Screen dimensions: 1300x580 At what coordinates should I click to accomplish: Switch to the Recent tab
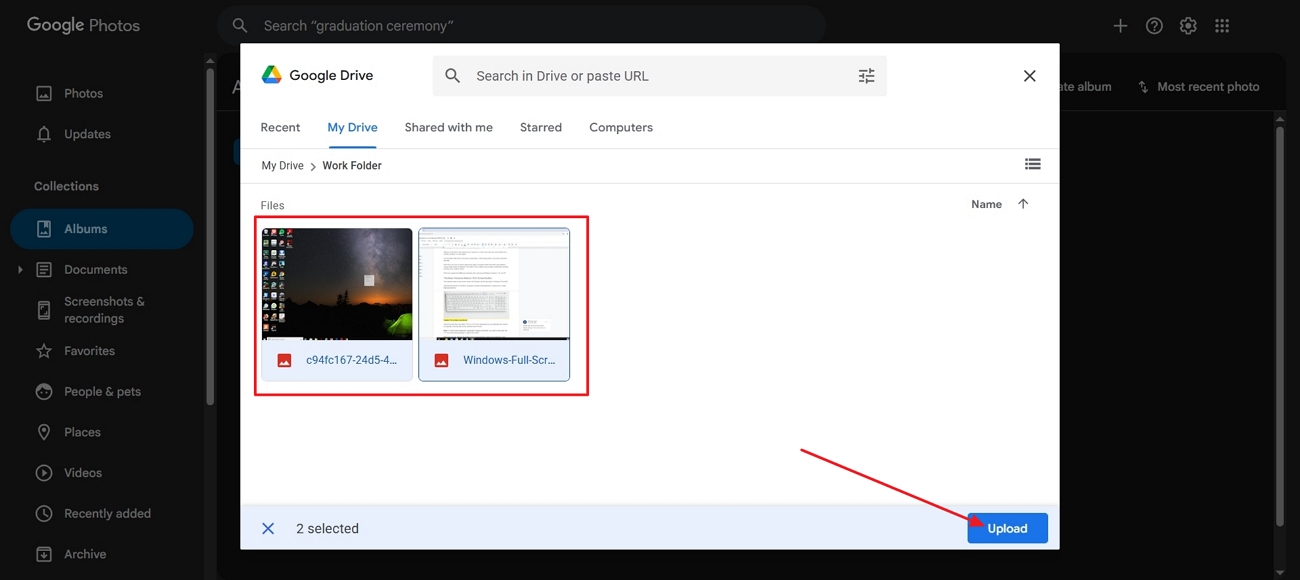280,127
